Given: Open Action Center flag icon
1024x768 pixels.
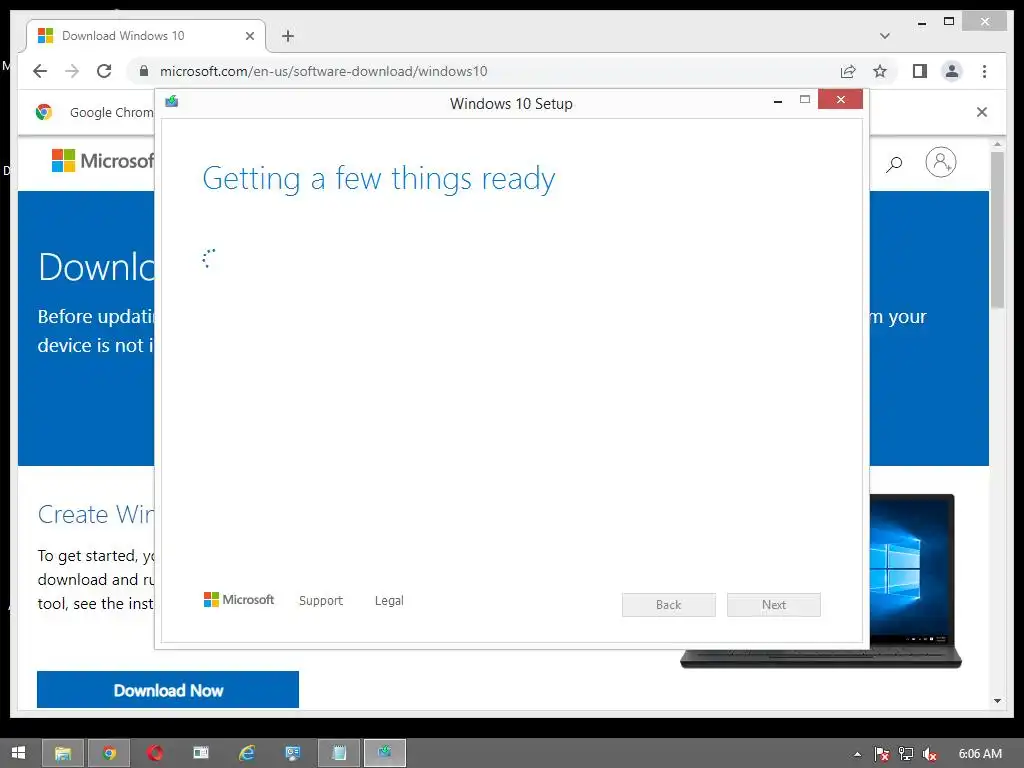Looking at the screenshot, I should pyautogui.click(x=881, y=754).
